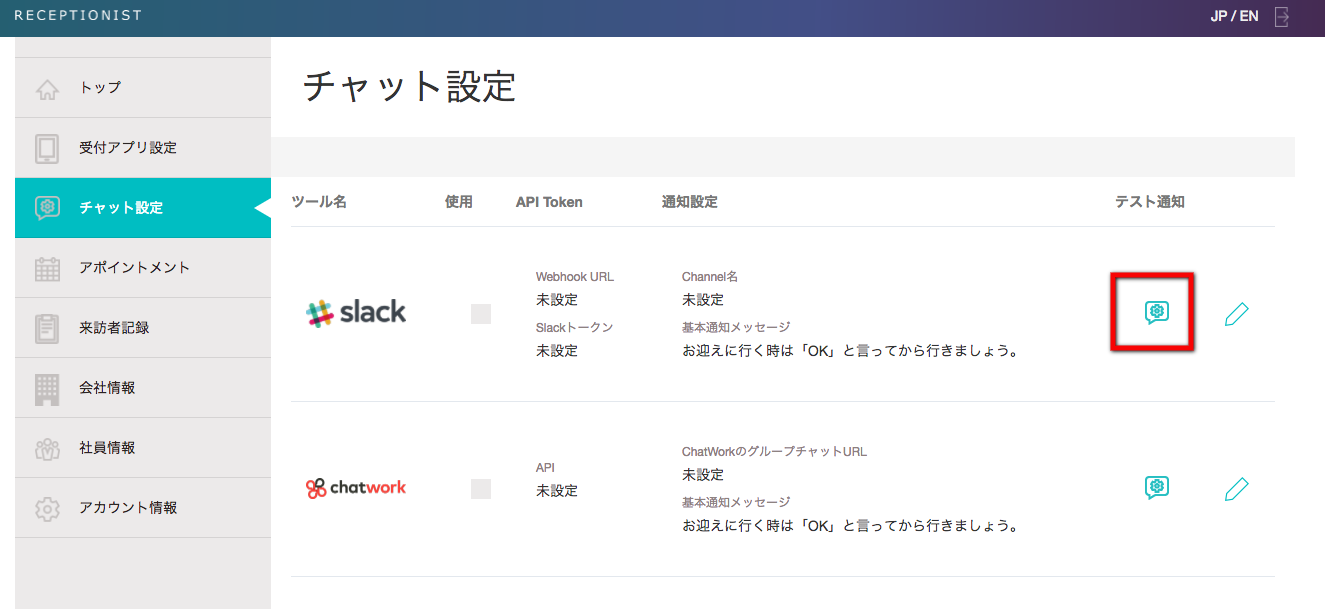Click the logout icon in header
Image resolution: width=1325 pixels, height=609 pixels.
(1282, 17)
